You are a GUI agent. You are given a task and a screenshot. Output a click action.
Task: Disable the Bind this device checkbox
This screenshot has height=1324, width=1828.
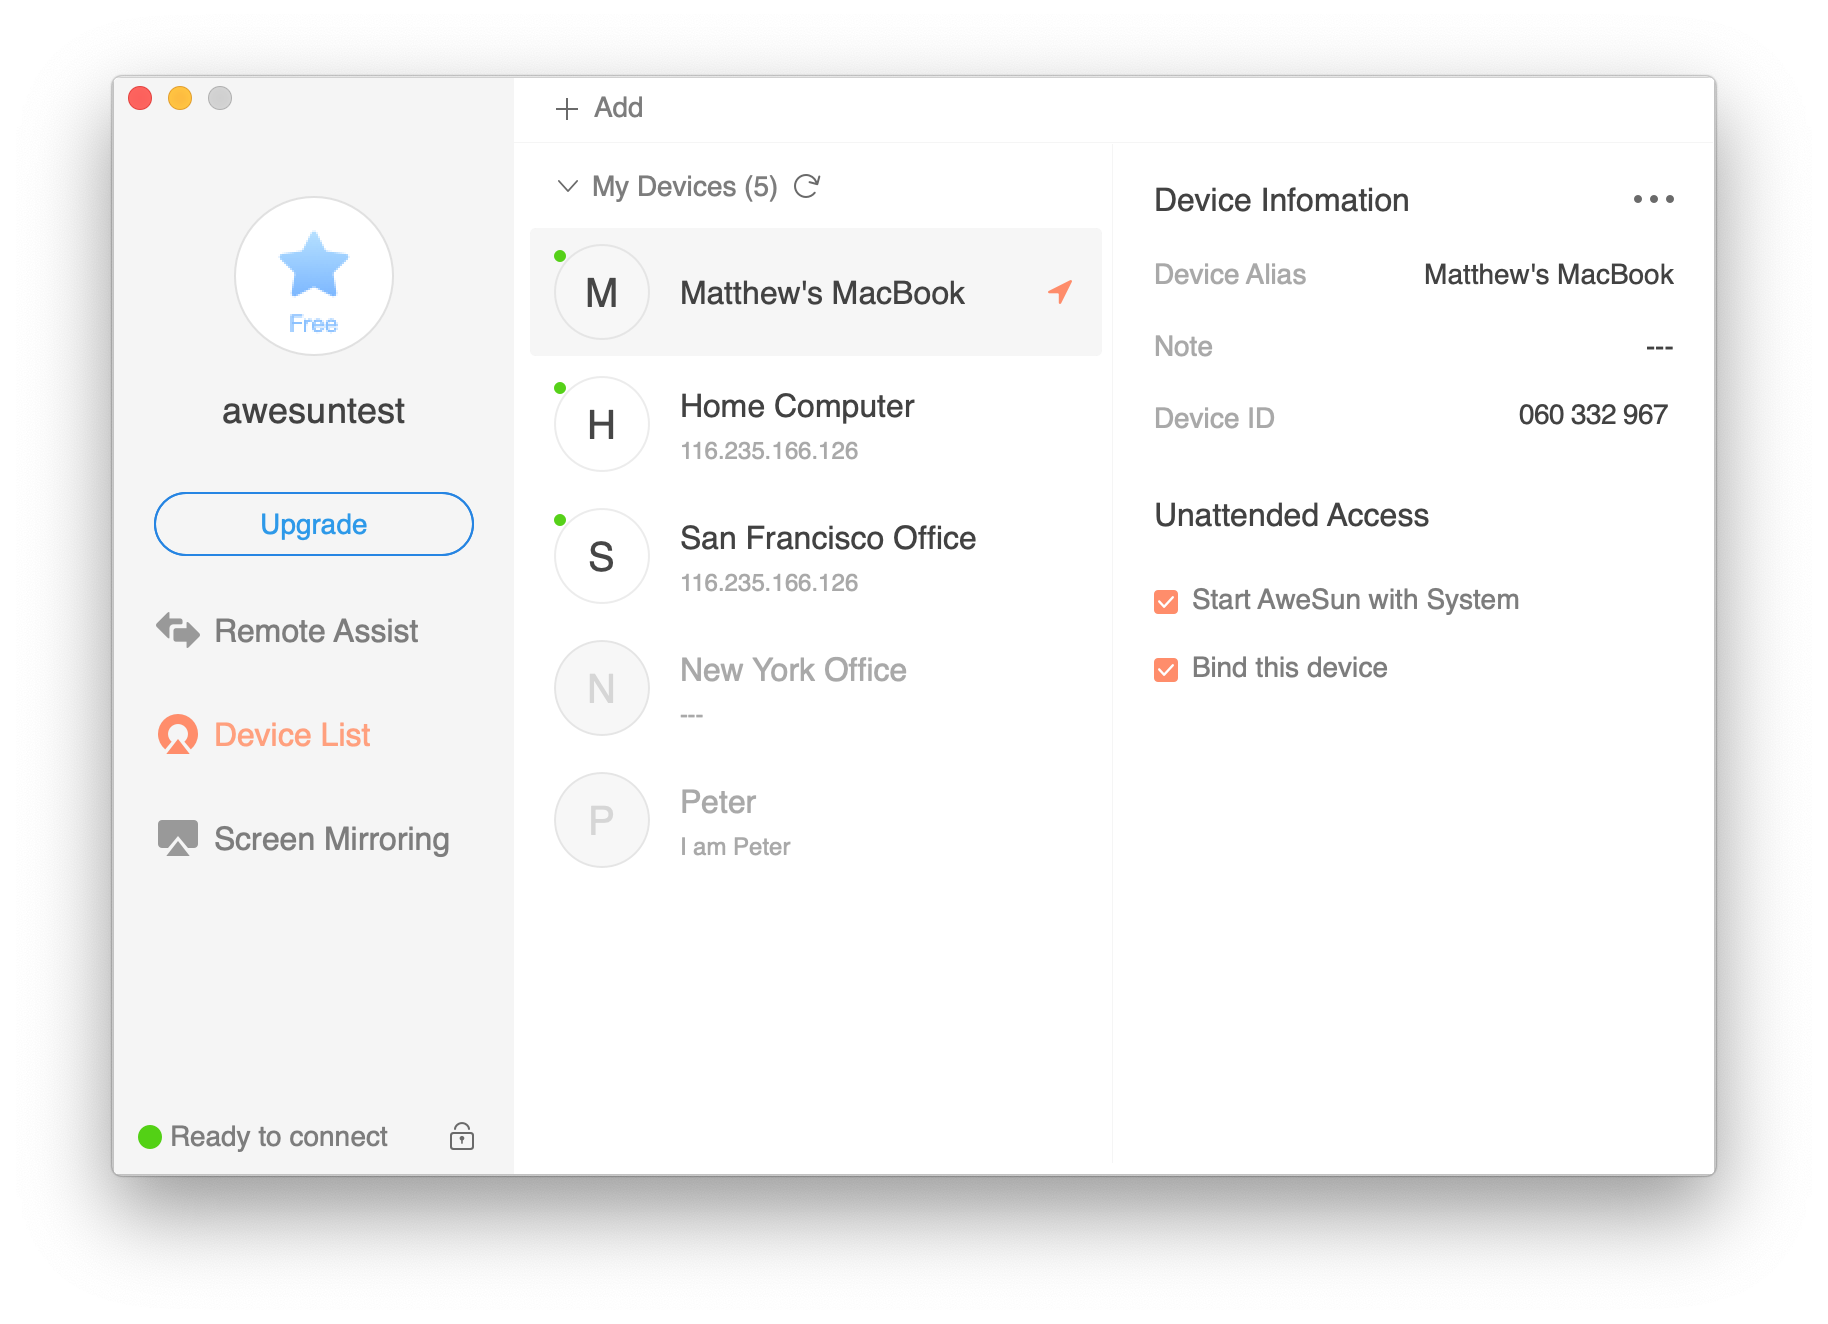pos(1165,668)
